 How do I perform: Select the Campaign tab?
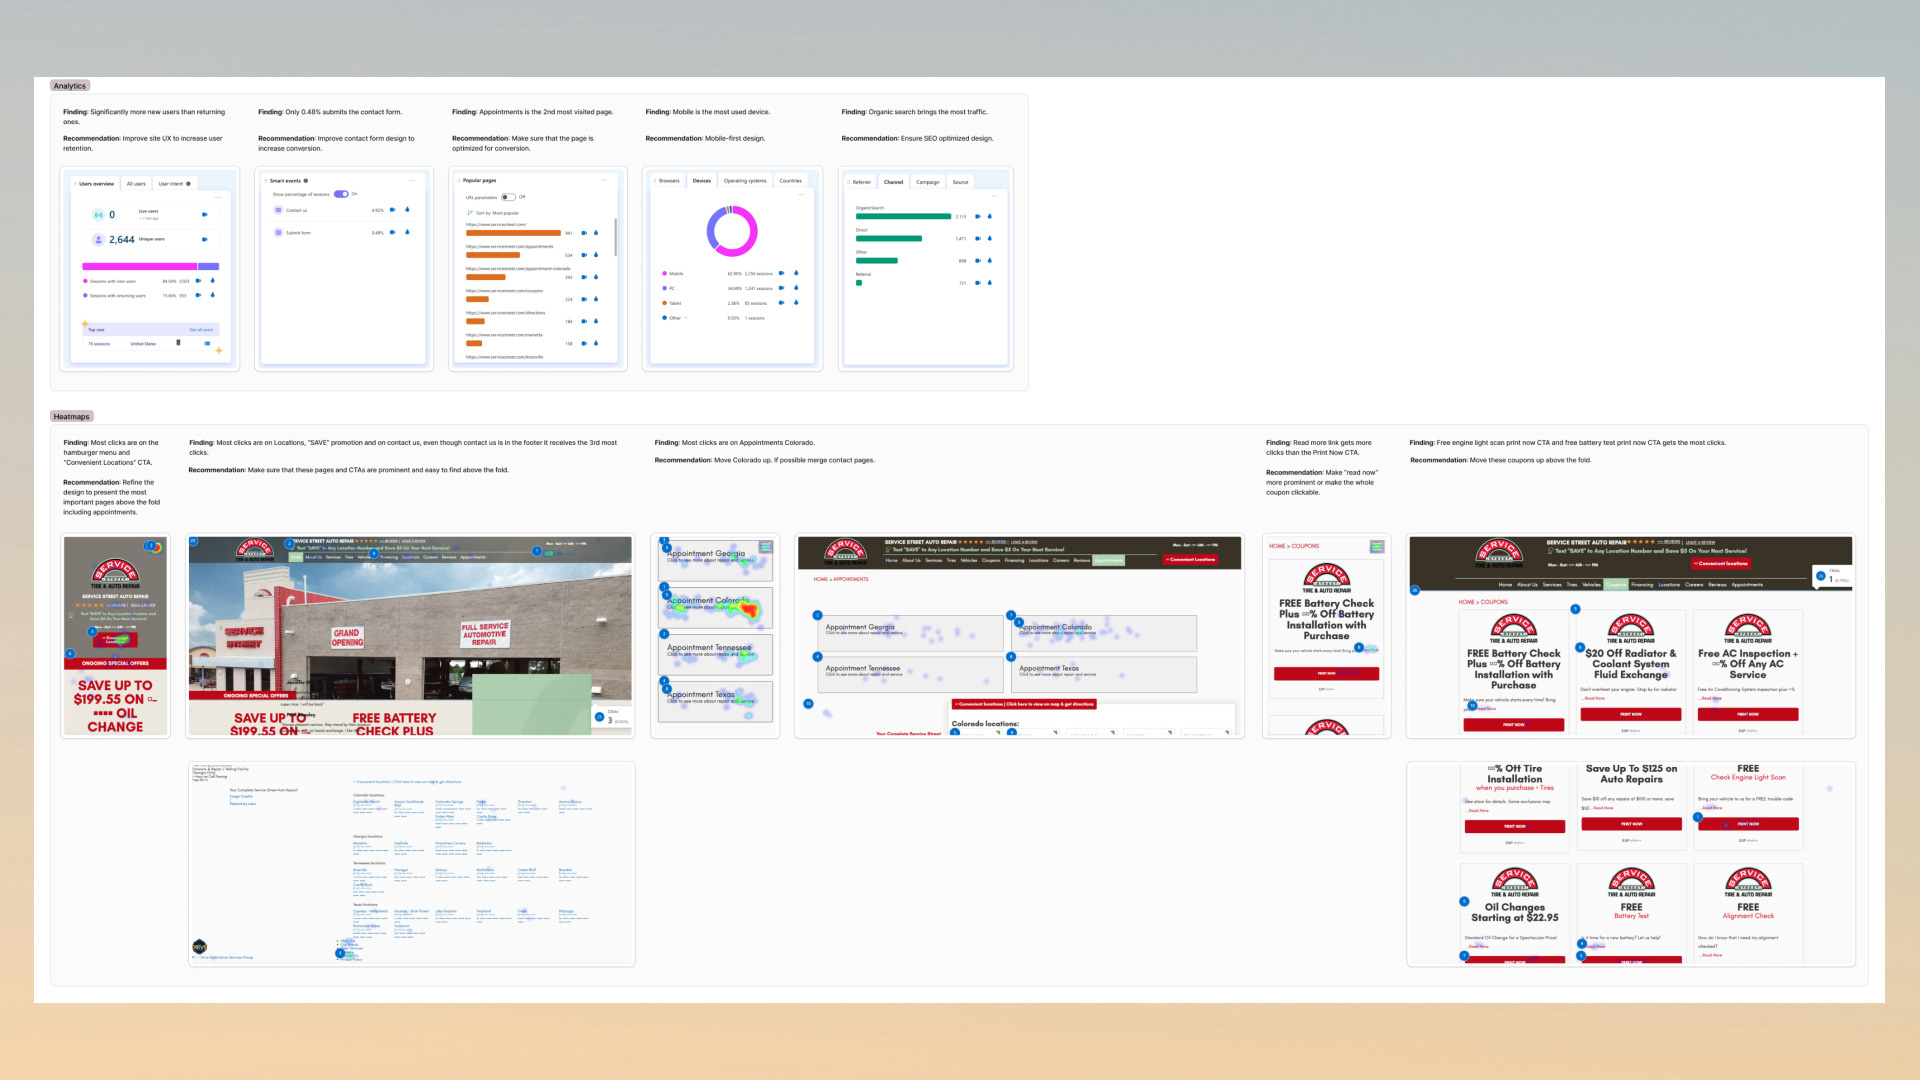pyautogui.click(x=928, y=182)
